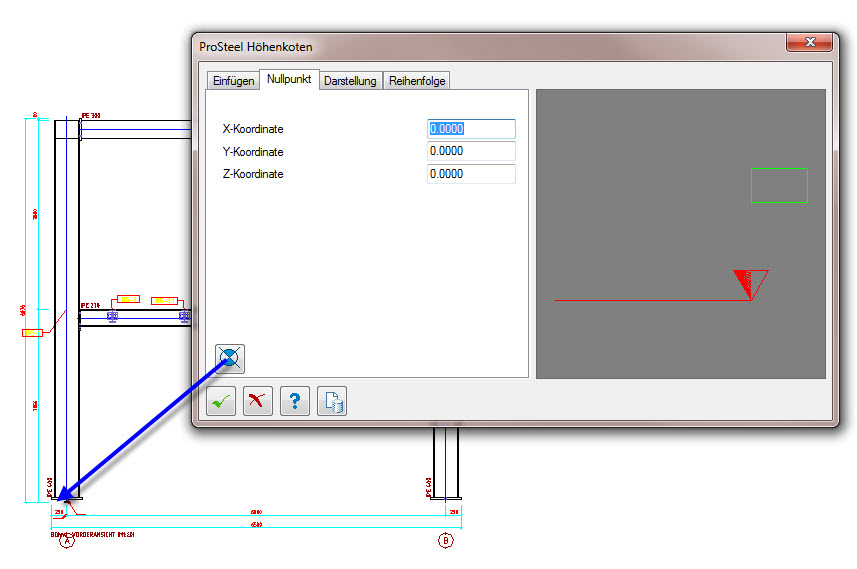Click the Z-Koordinate input field
Viewport: 857px width, 569px height.
tap(471, 174)
